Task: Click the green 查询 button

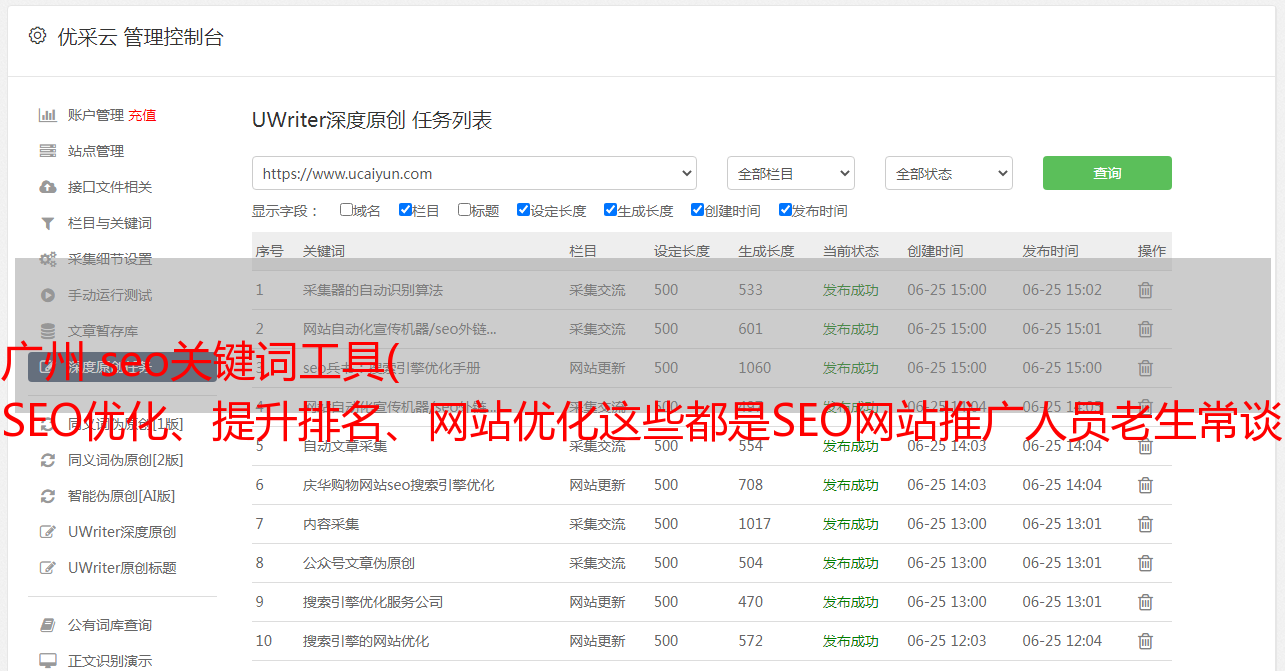Action: tap(1107, 173)
